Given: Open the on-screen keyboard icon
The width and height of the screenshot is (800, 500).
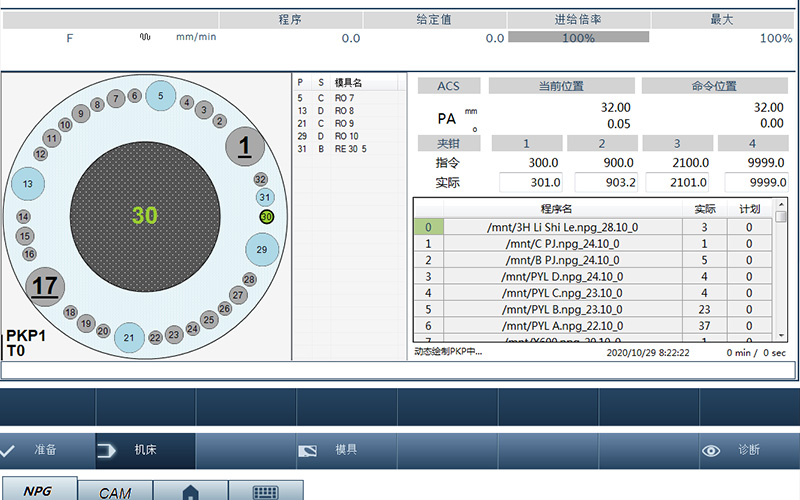Looking at the screenshot, I should 265,492.
